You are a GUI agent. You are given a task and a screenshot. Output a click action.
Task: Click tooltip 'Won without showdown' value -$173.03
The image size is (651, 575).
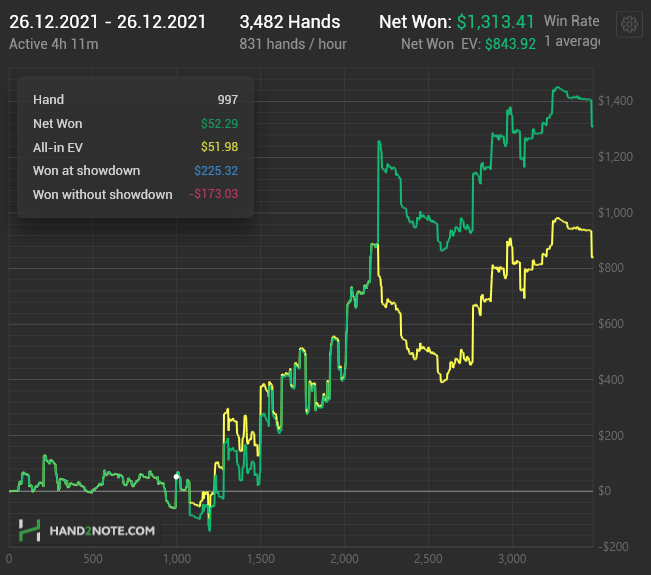[213, 194]
